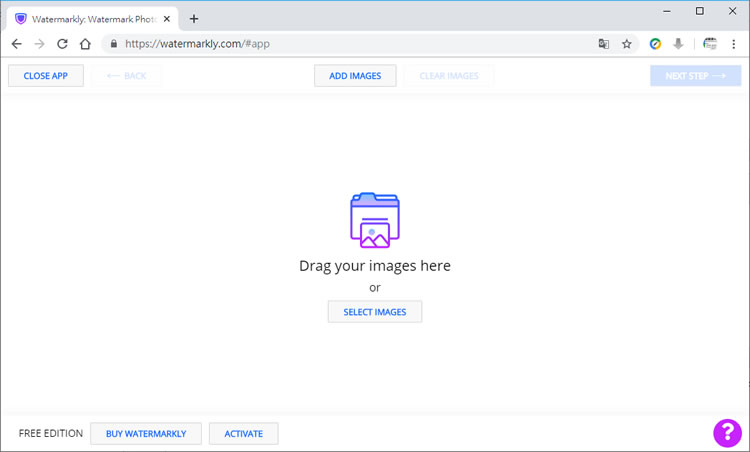Viewport: 750px width, 452px height.
Task: Click the colorful circular extension icon
Action: (656, 44)
